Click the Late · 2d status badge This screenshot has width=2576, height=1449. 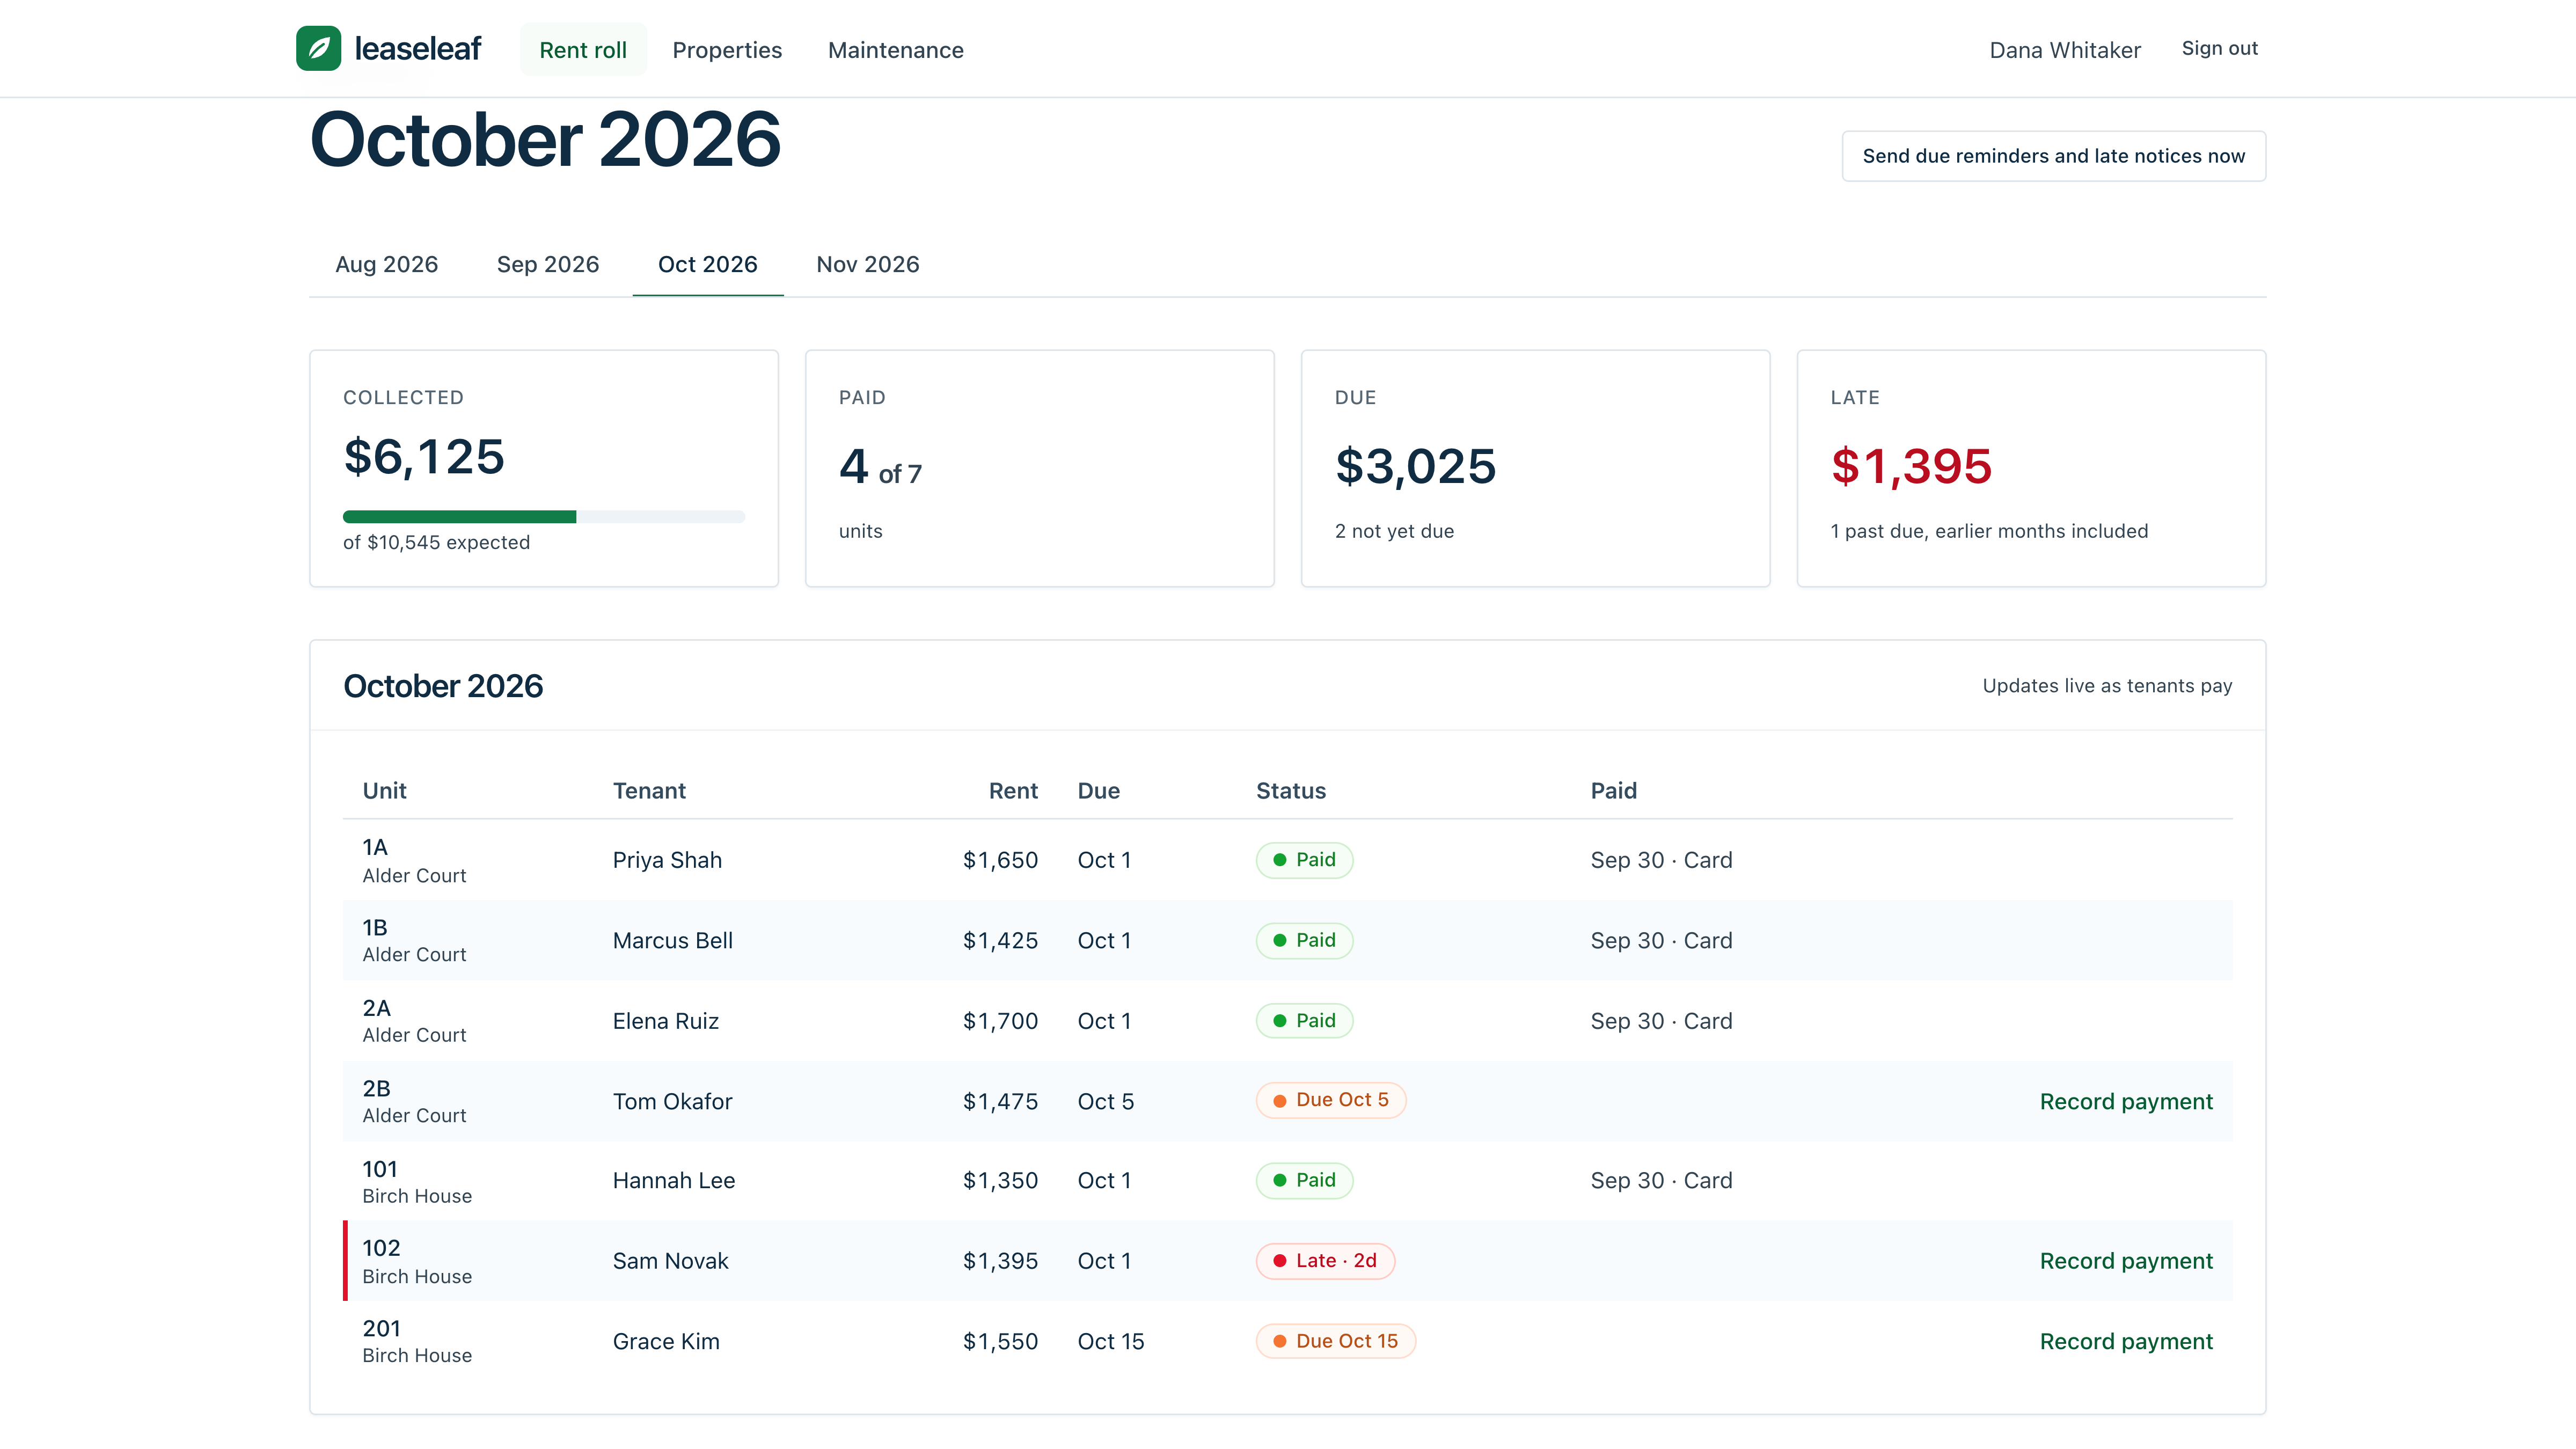tap(1325, 1261)
